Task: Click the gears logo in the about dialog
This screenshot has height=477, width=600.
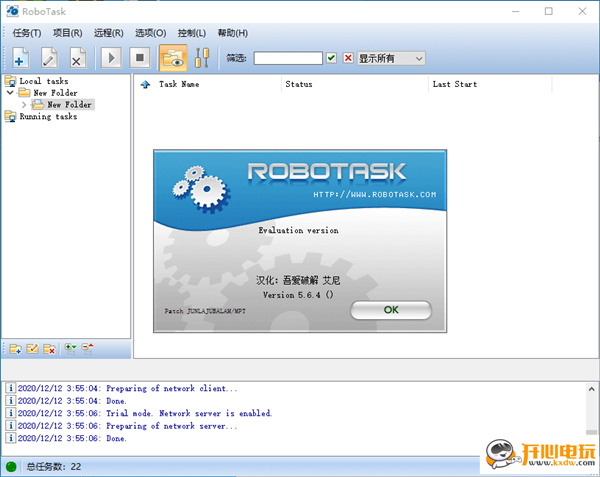Action: tap(201, 189)
